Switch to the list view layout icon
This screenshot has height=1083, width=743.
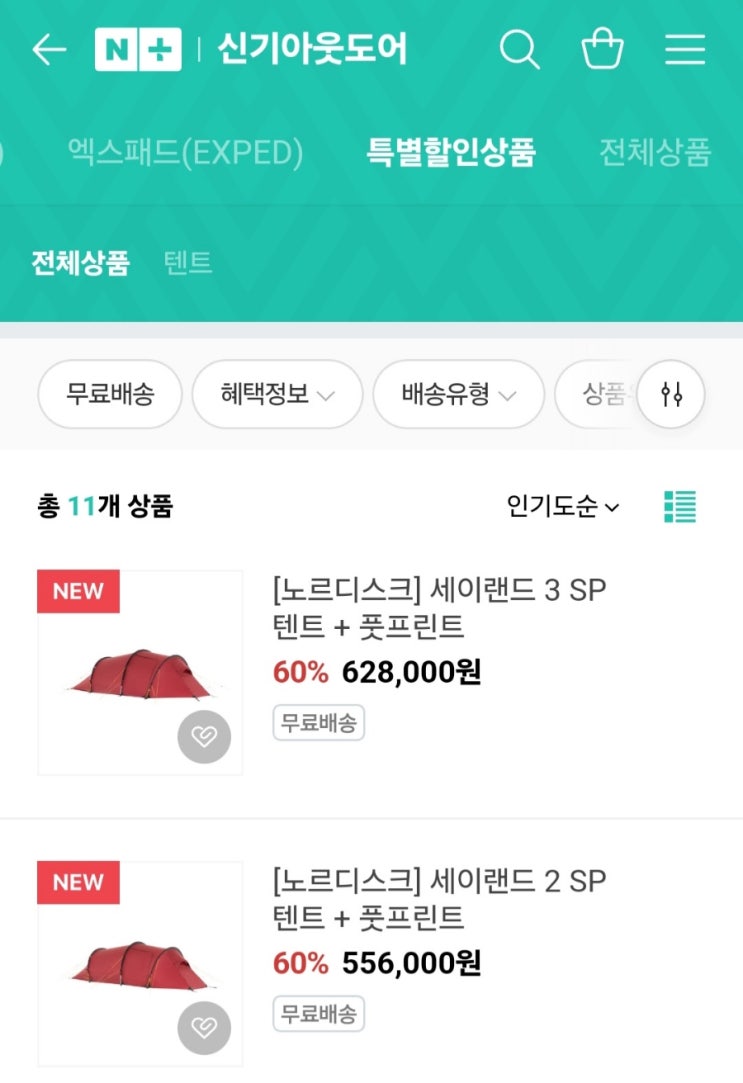click(x=680, y=507)
